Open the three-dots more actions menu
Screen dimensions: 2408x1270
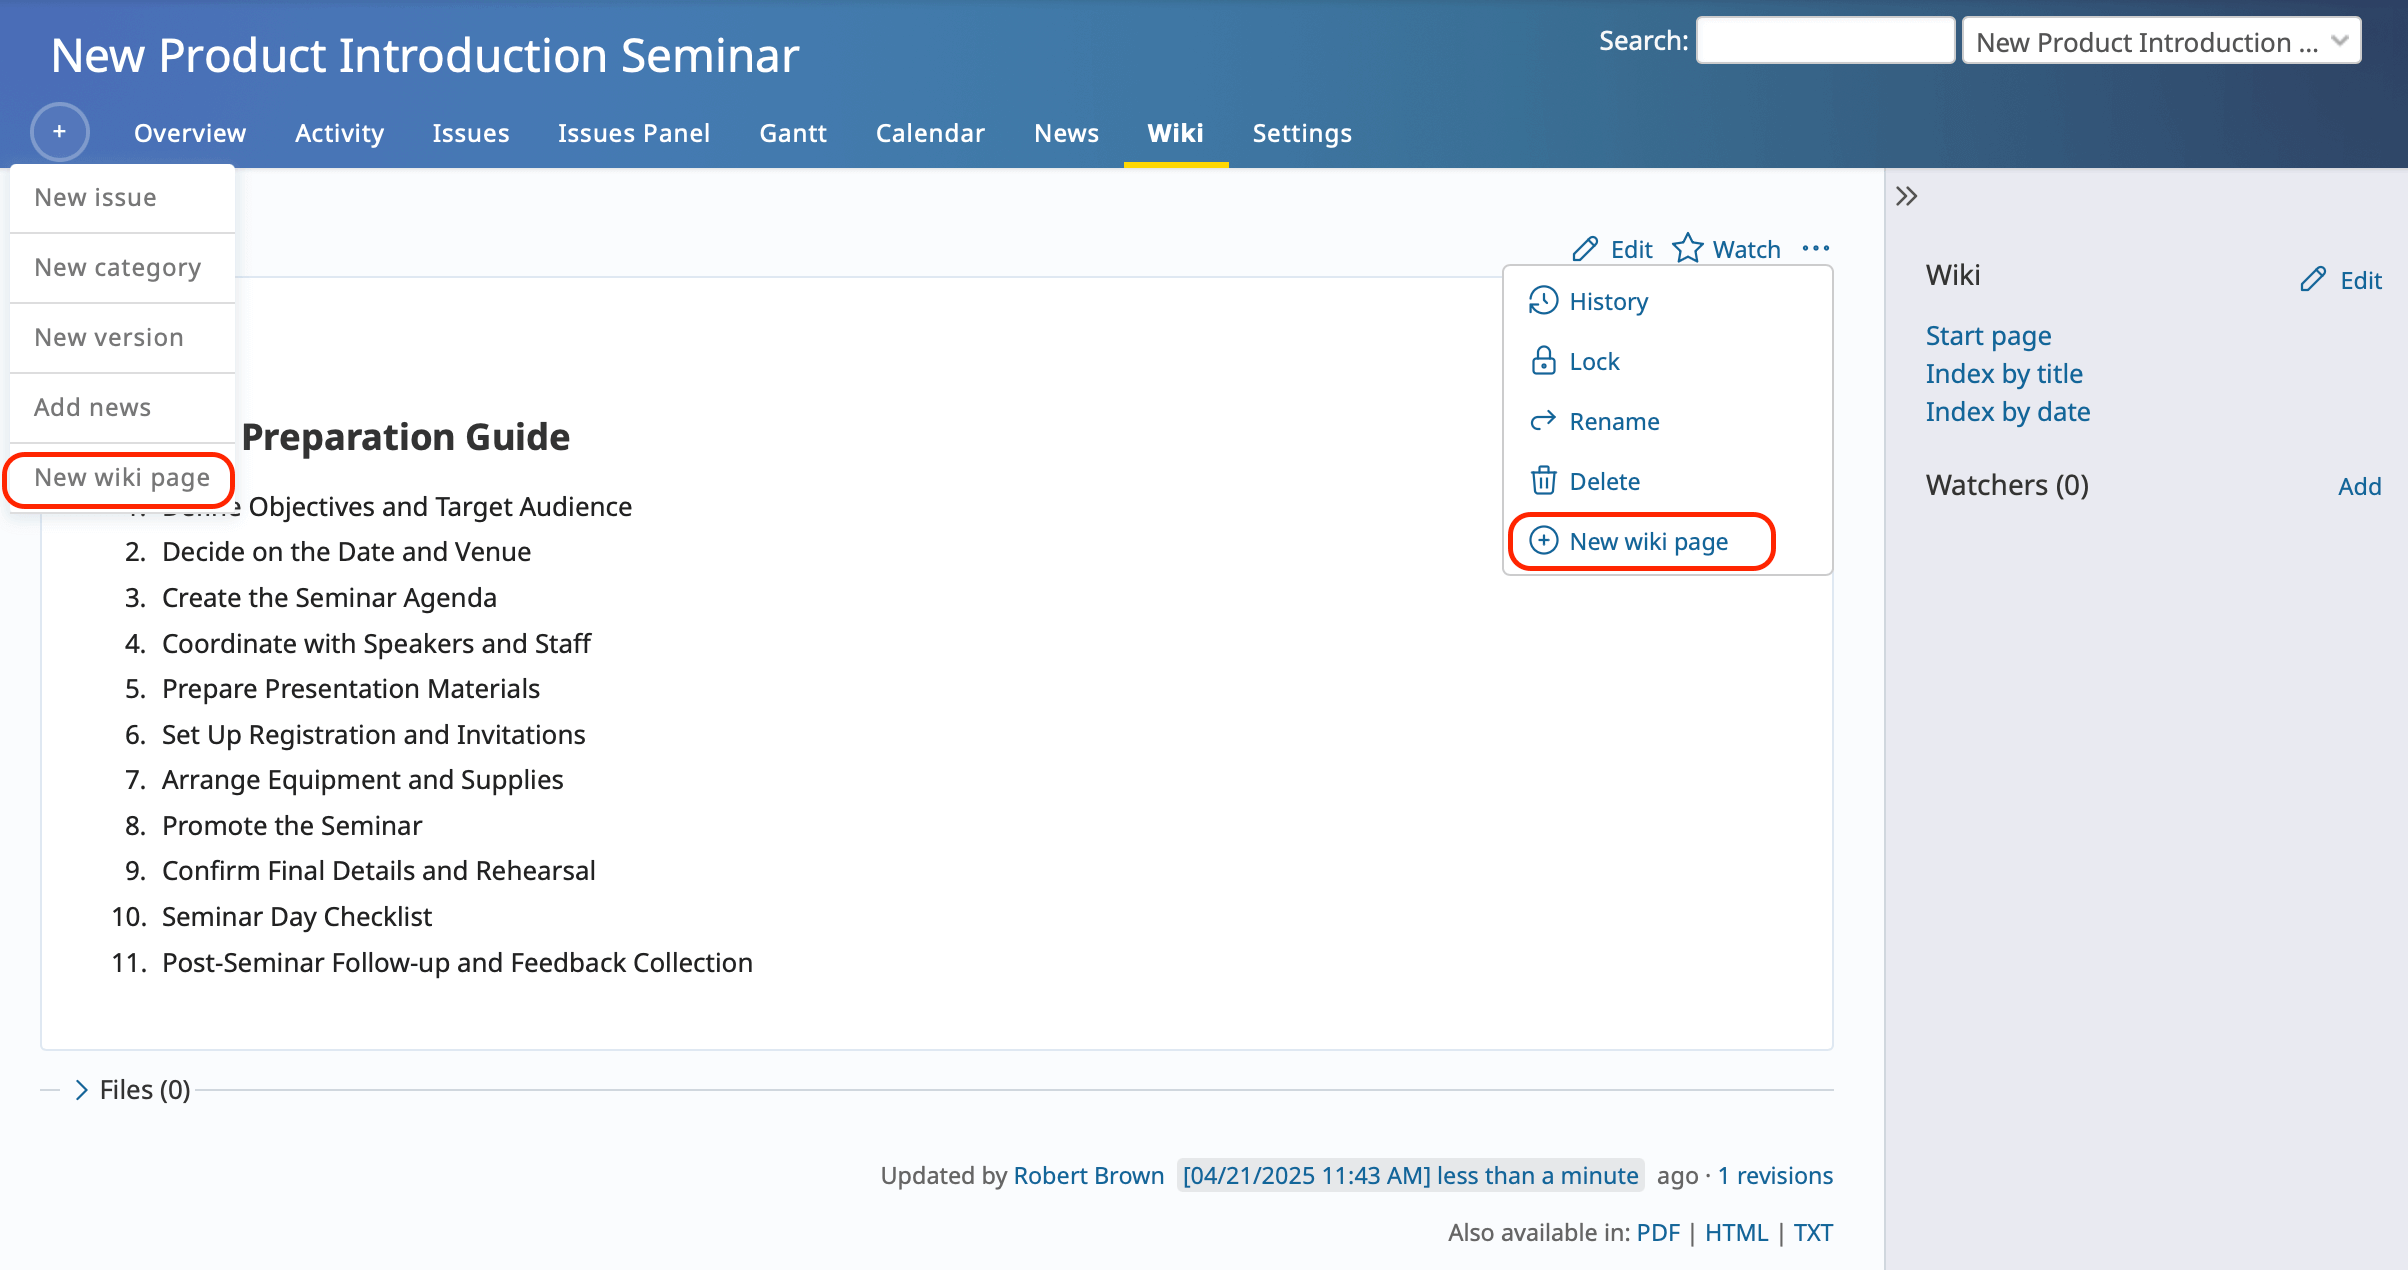pos(1815,248)
